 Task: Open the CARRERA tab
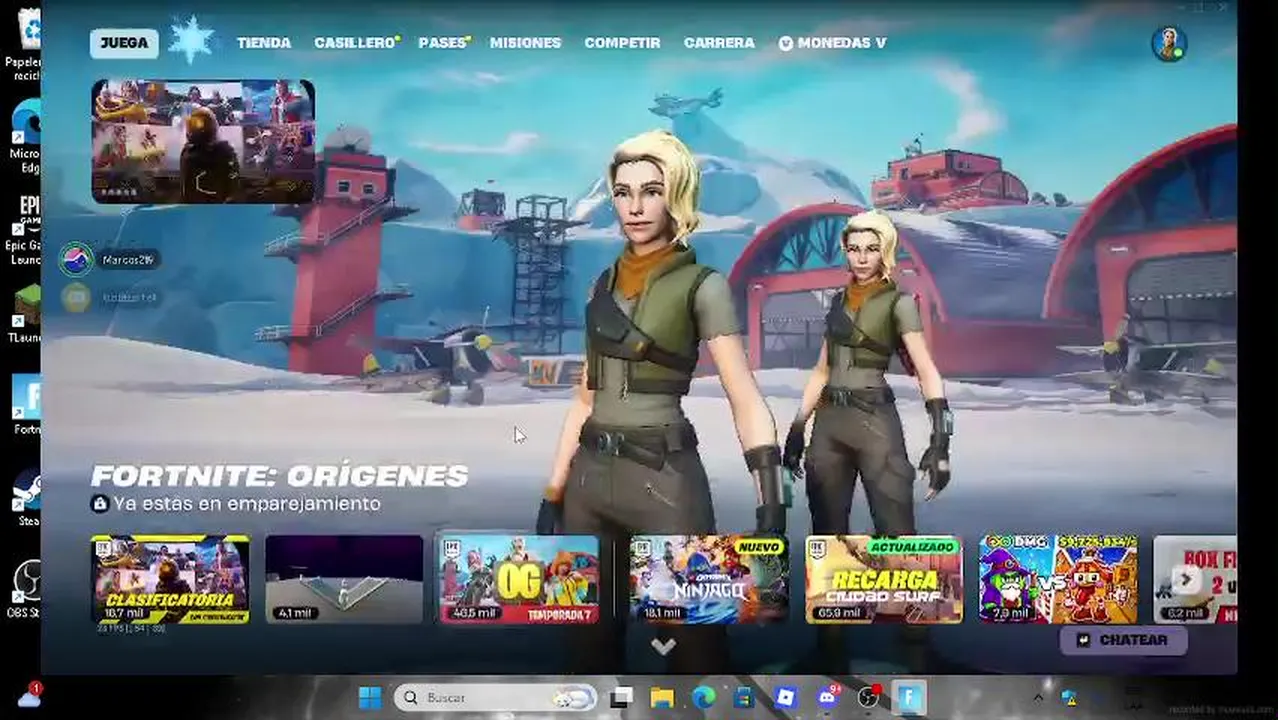[x=719, y=43]
